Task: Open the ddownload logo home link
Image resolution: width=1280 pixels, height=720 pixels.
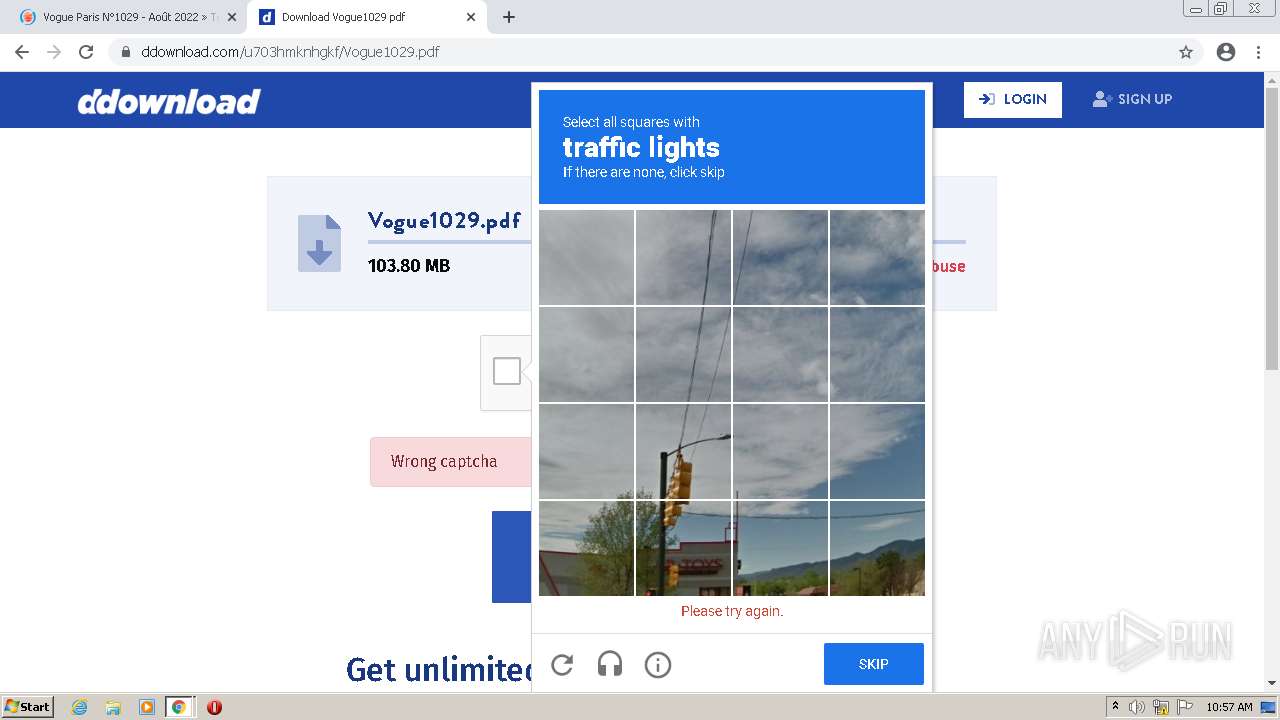Action: (169, 101)
